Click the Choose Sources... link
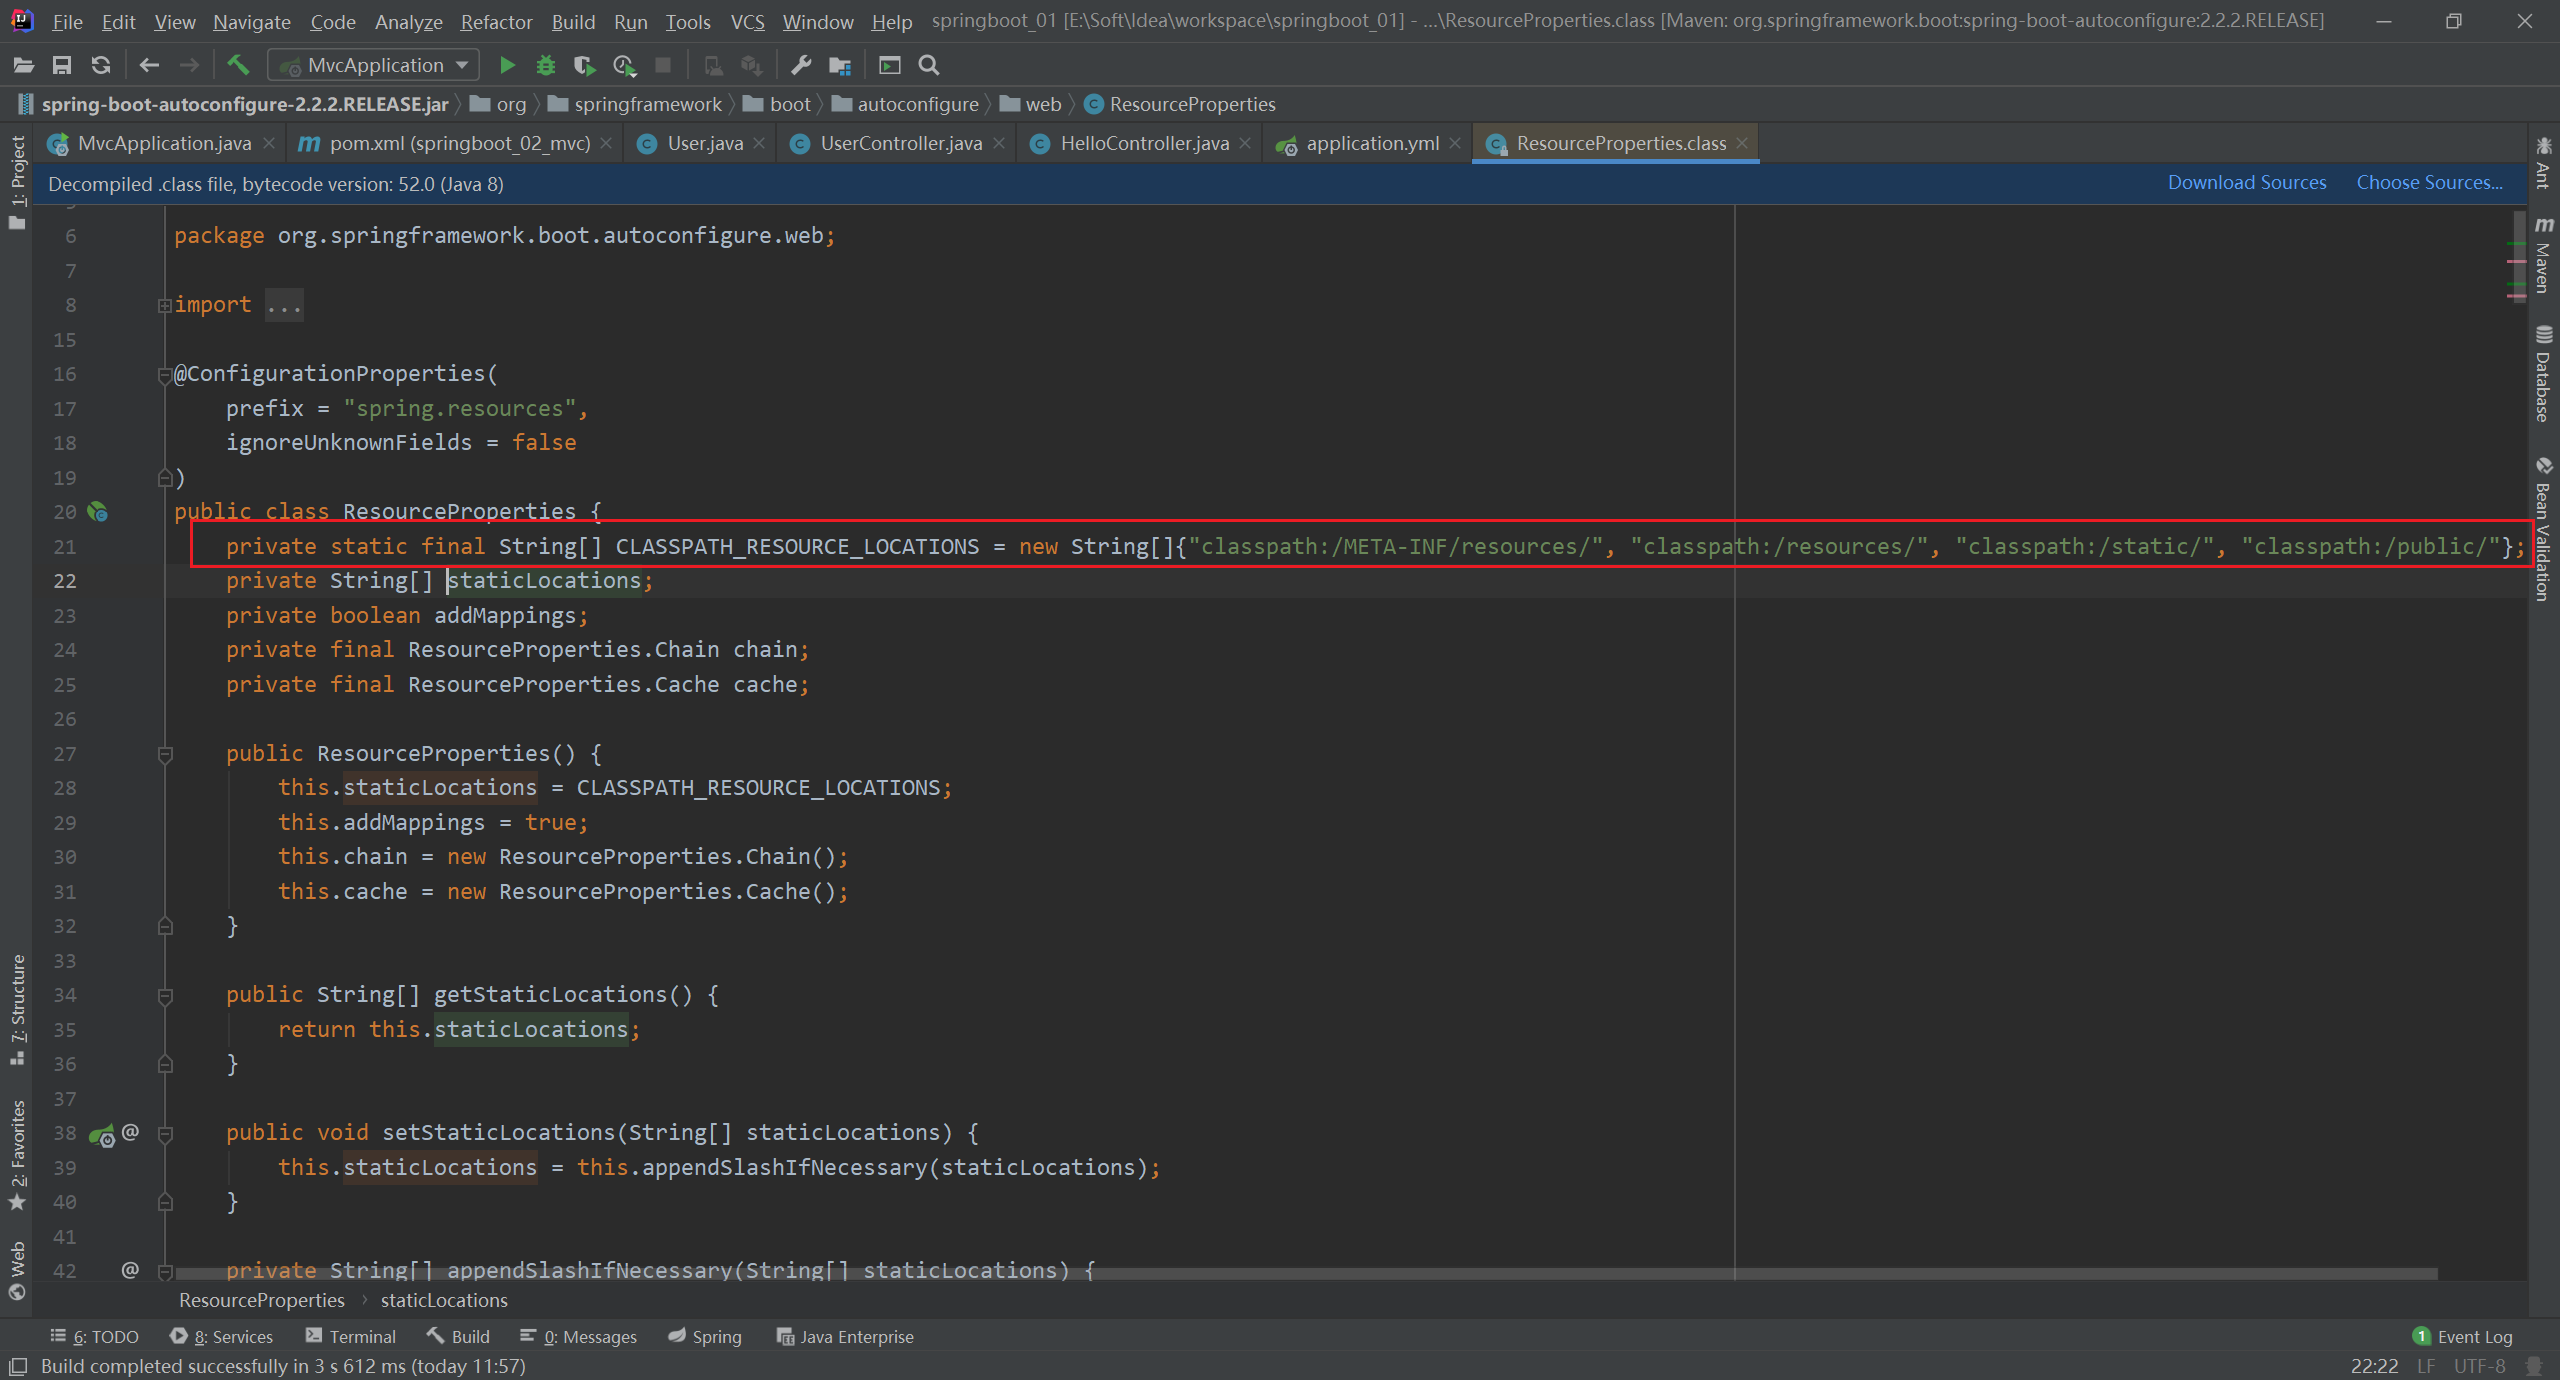 [x=2429, y=182]
